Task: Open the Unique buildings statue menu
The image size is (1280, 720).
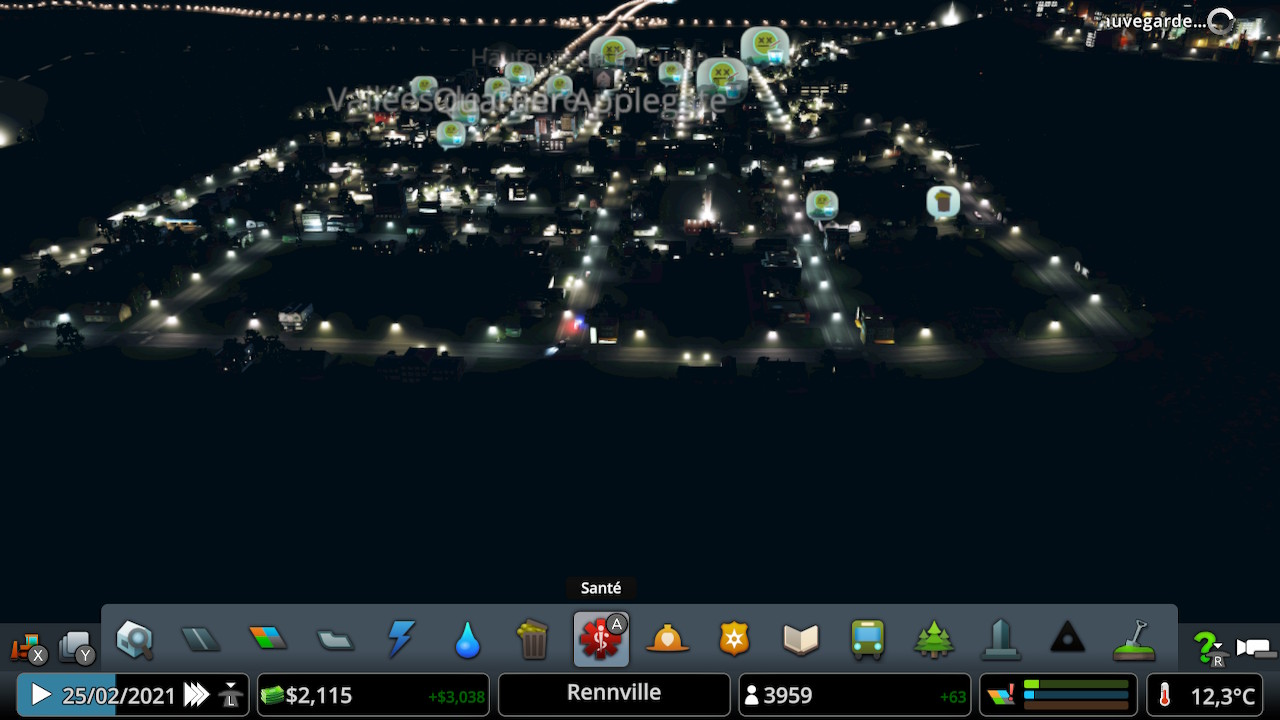Action: 1001,639
